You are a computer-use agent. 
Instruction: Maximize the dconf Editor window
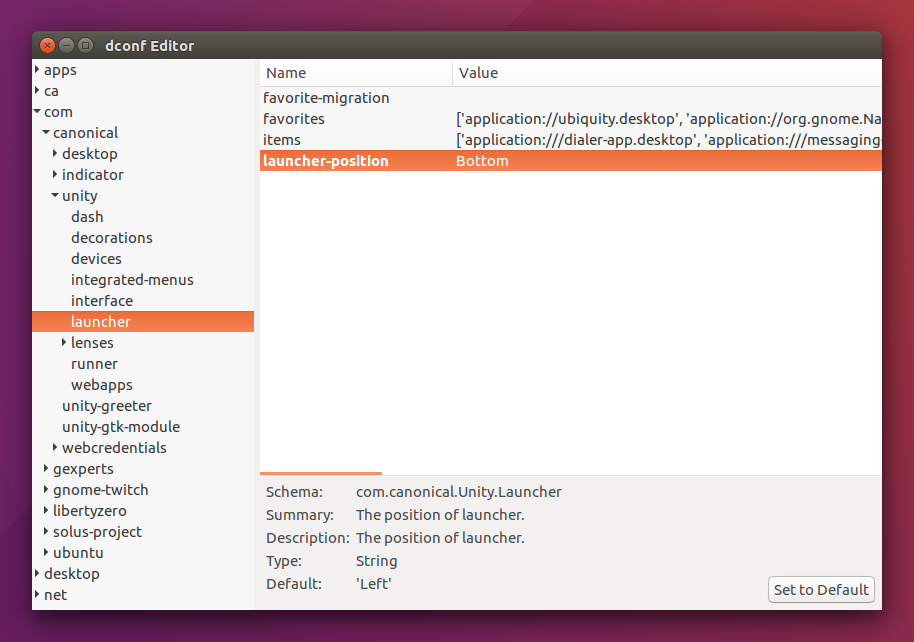pyautogui.click(x=86, y=45)
